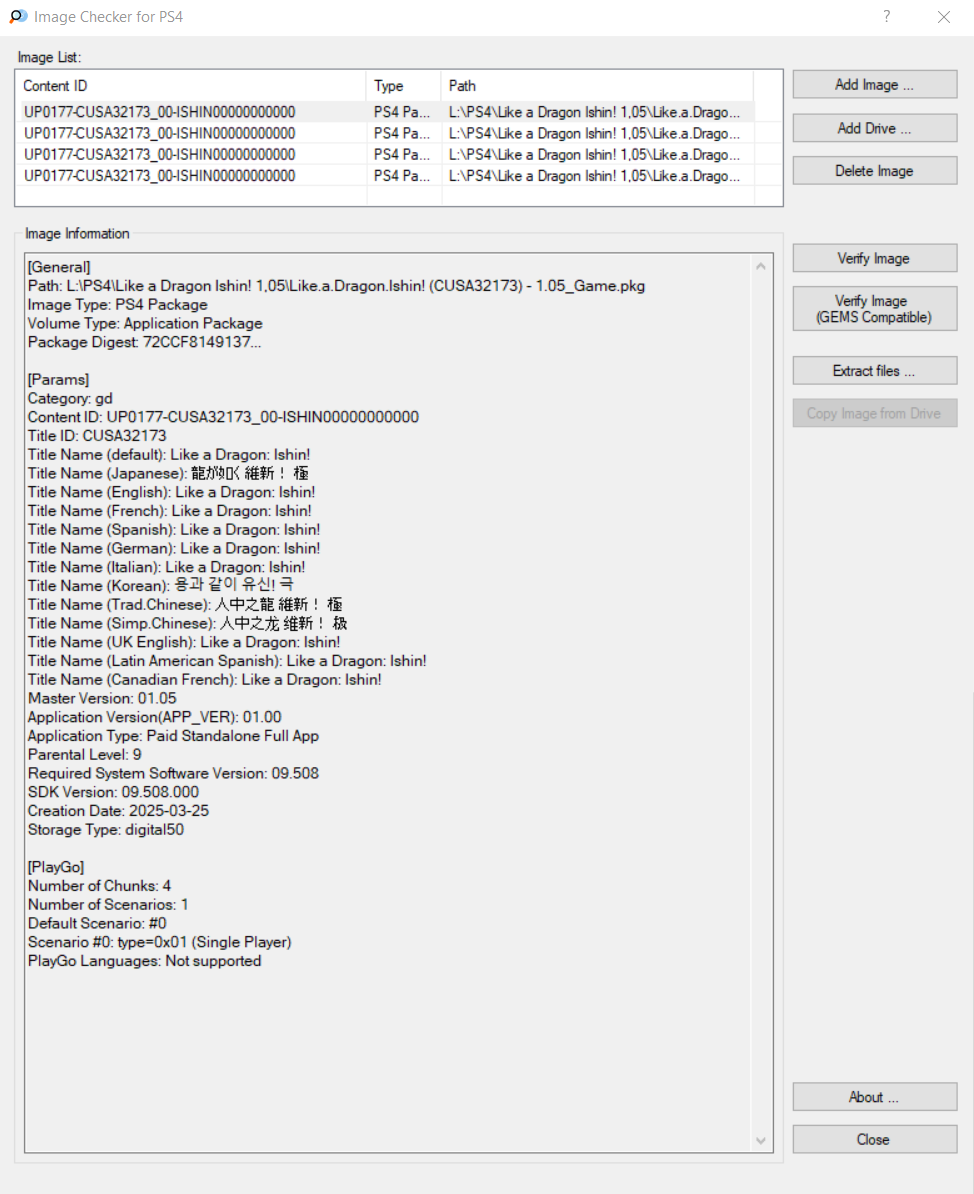974x1194 pixels.
Task: Click the help question mark in title bar
Action: click(886, 17)
